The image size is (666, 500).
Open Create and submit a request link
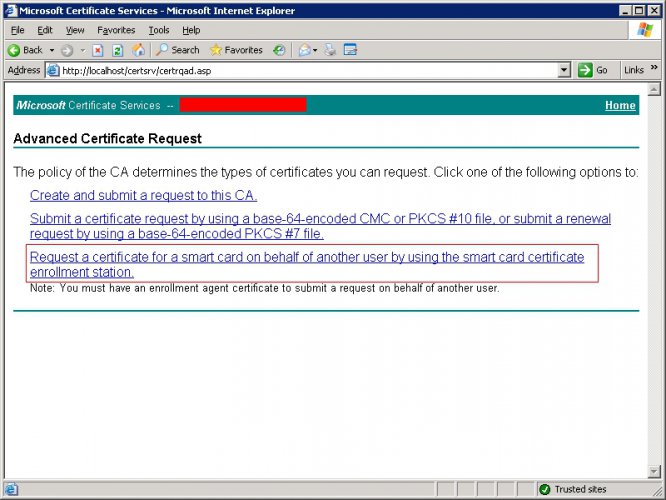(x=144, y=195)
